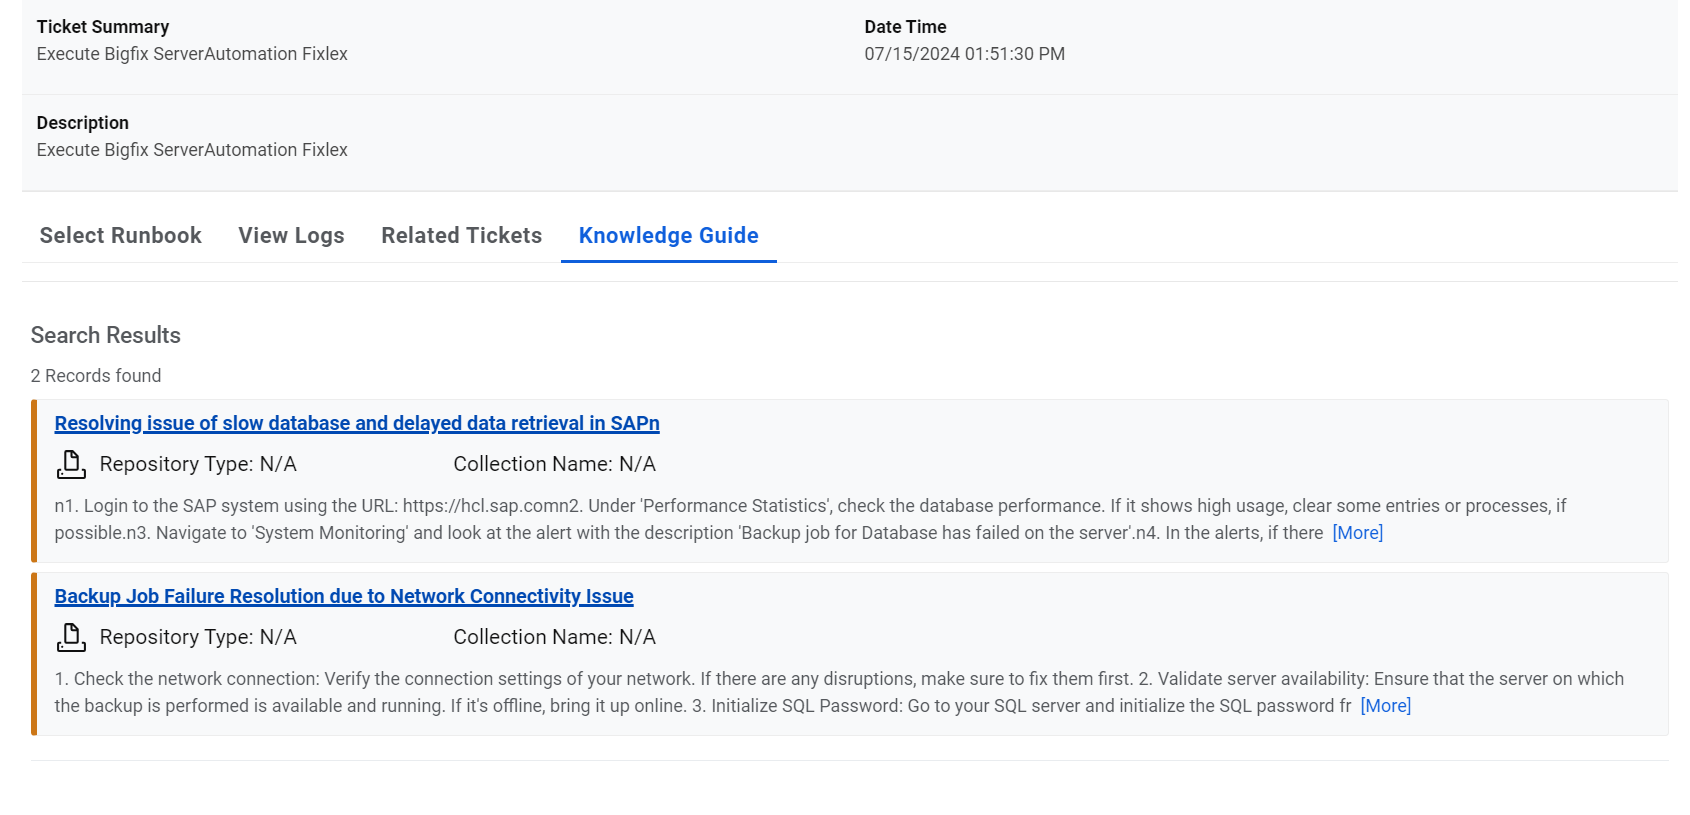Select the Knowledge Guide tab
Image resolution: width=1690 pixels, height=815 pixels.
tap(668, 235)
